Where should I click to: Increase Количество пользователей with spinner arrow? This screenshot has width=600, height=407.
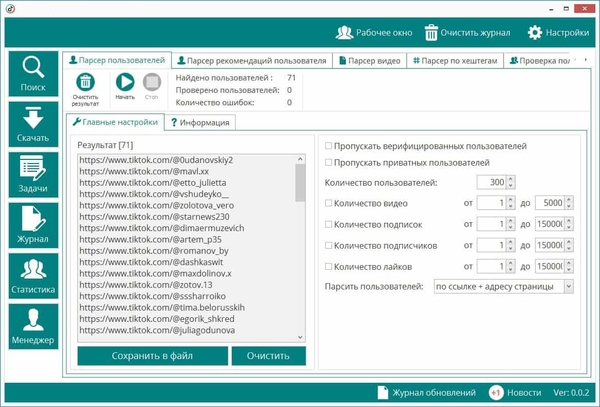coord(511,179)
